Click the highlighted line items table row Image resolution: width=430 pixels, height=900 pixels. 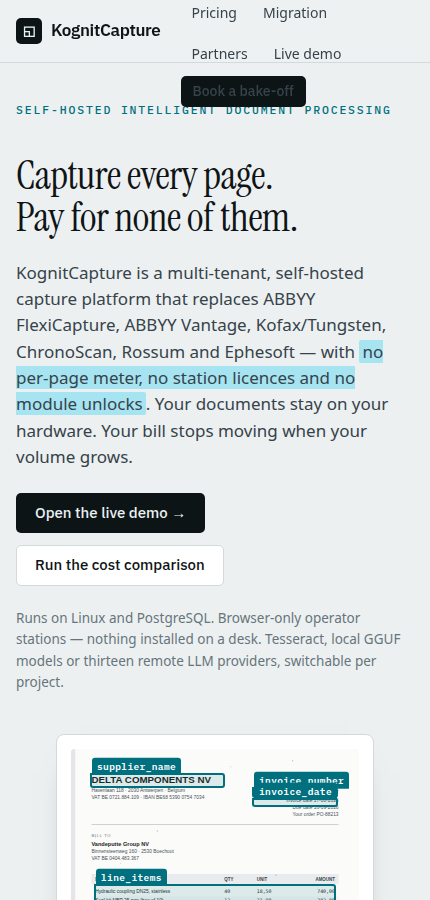coord(215,893)
